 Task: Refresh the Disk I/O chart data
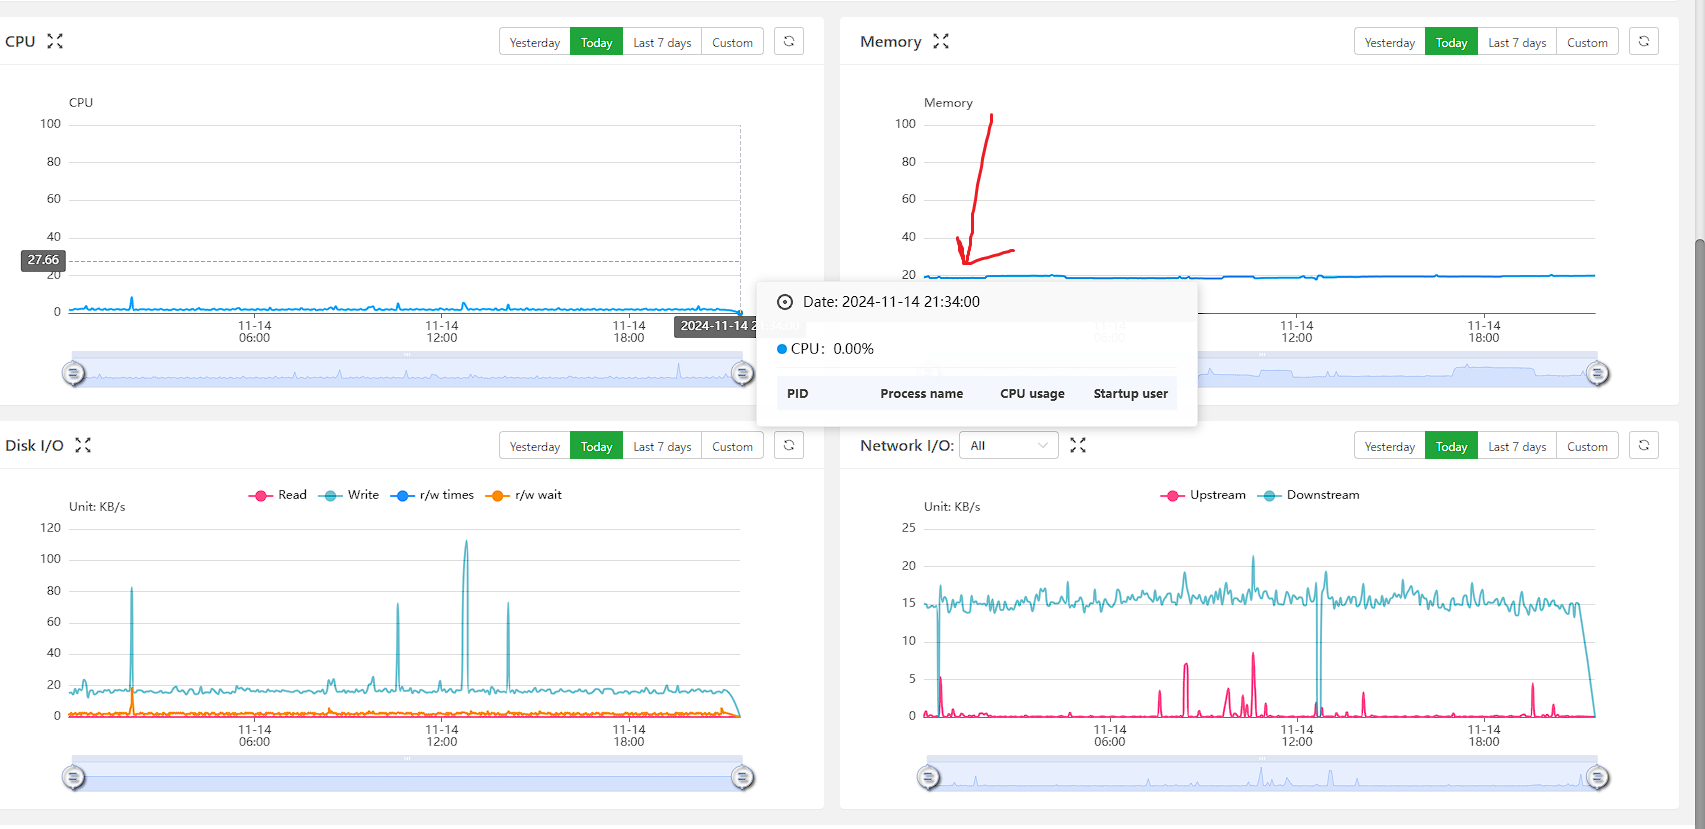(789, 445)
